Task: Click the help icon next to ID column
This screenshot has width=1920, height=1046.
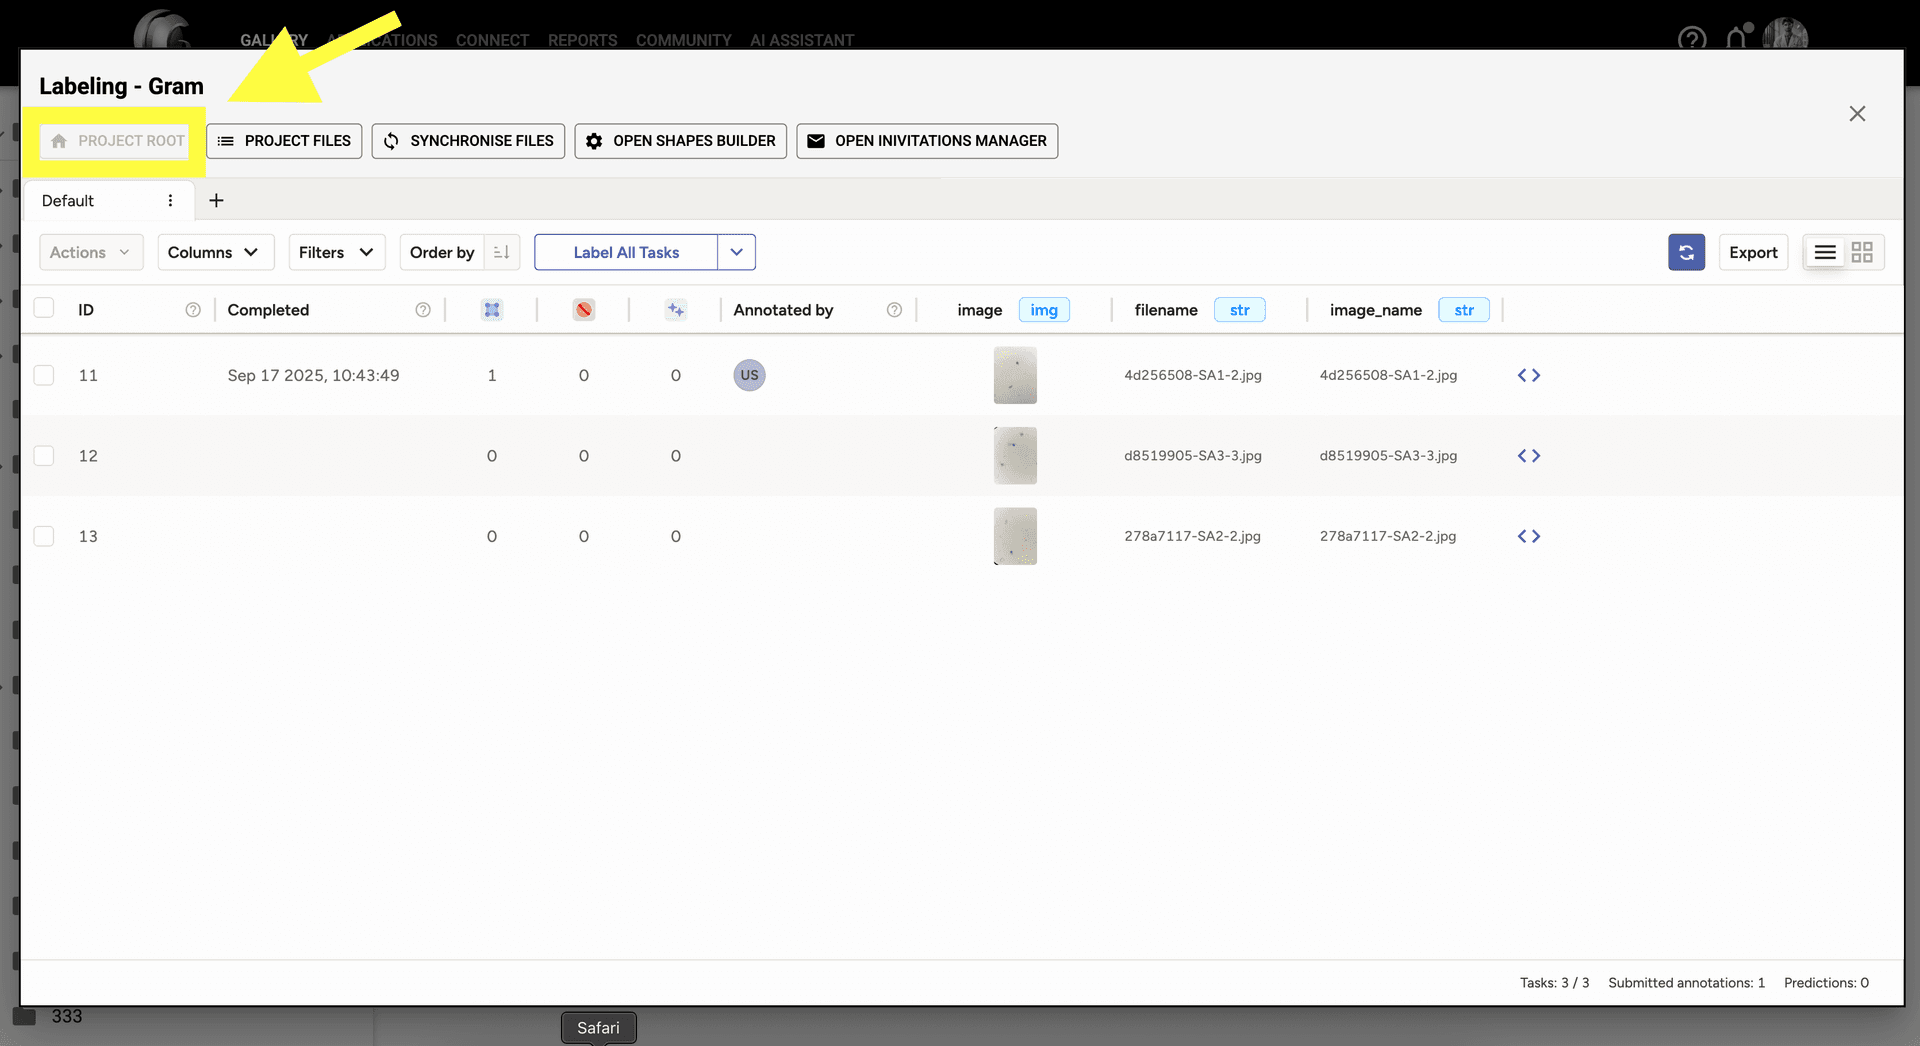Action: (193, 310)
